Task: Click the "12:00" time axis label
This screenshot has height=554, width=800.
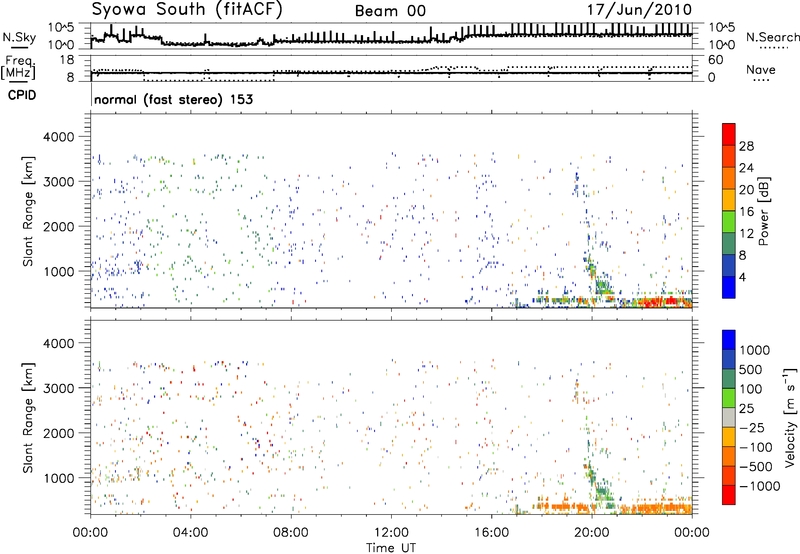Action: click(x=391, y=533)
